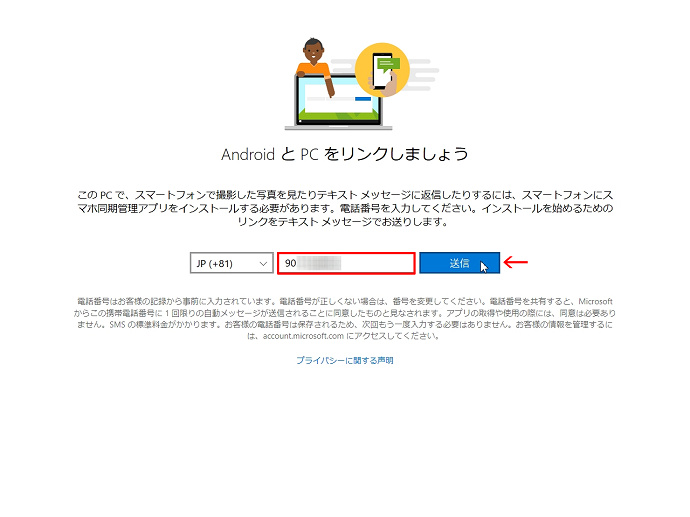This screenshot has height=517, width=690.
Task: Click the blue 送信 send button
Action: click(459, 263)
